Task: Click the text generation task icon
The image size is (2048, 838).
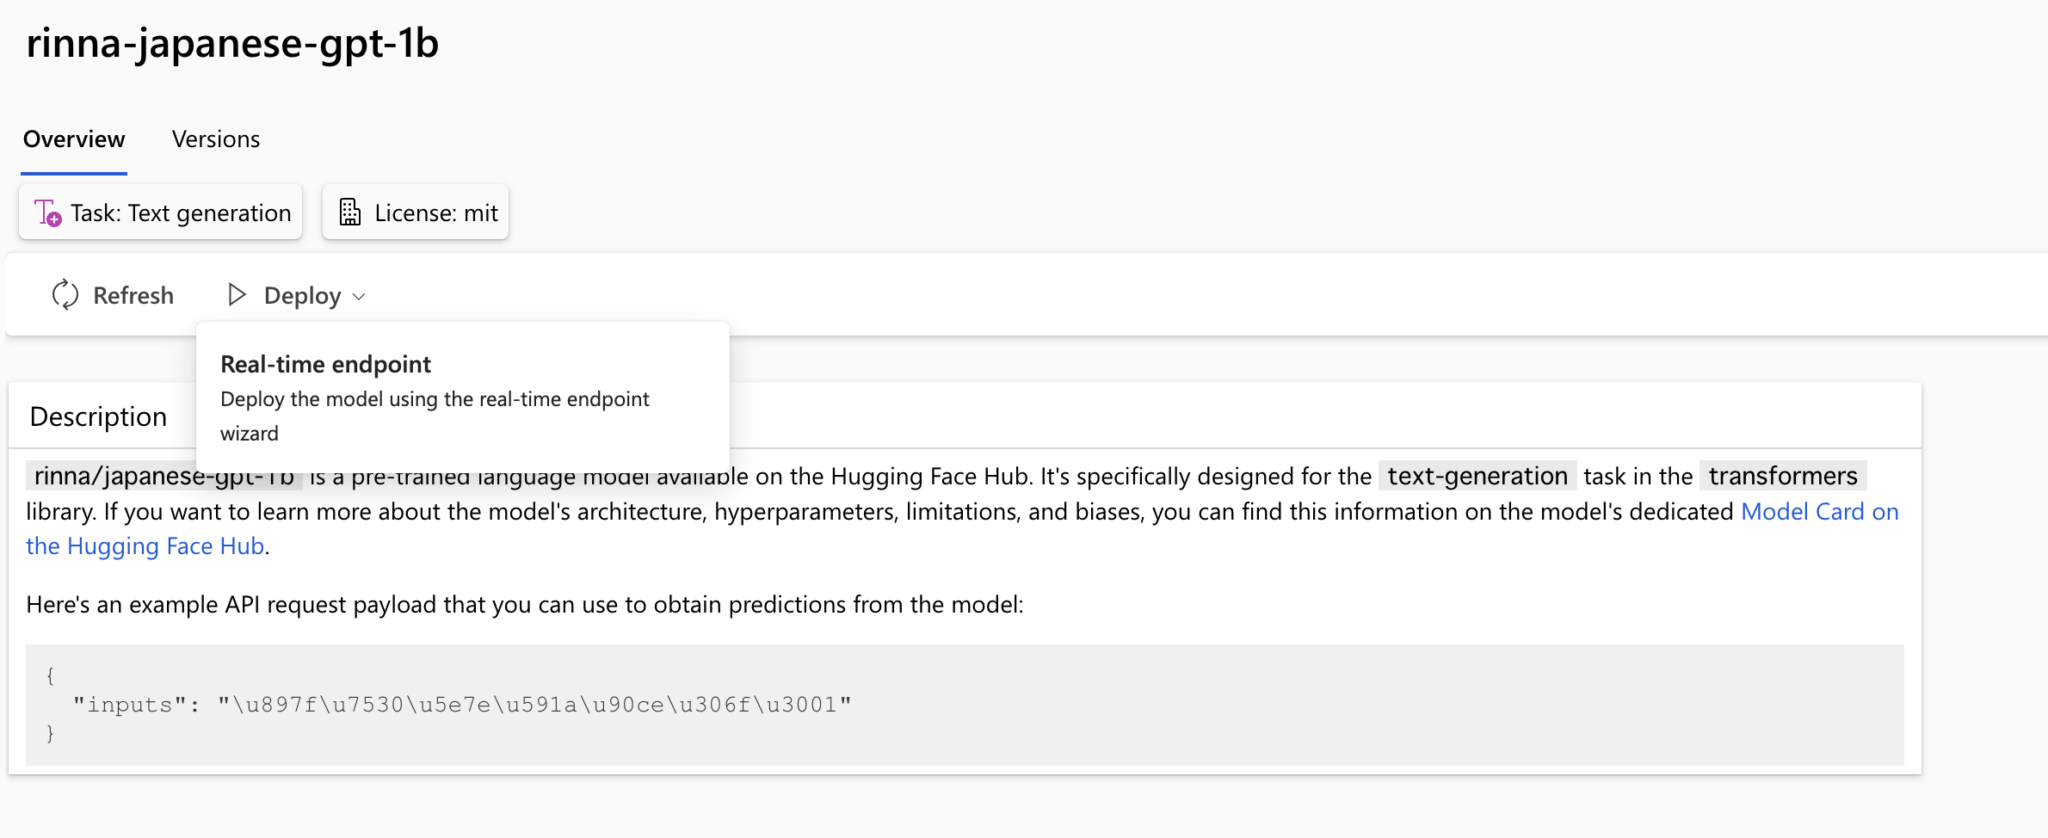Action: (x=48, y=213)
